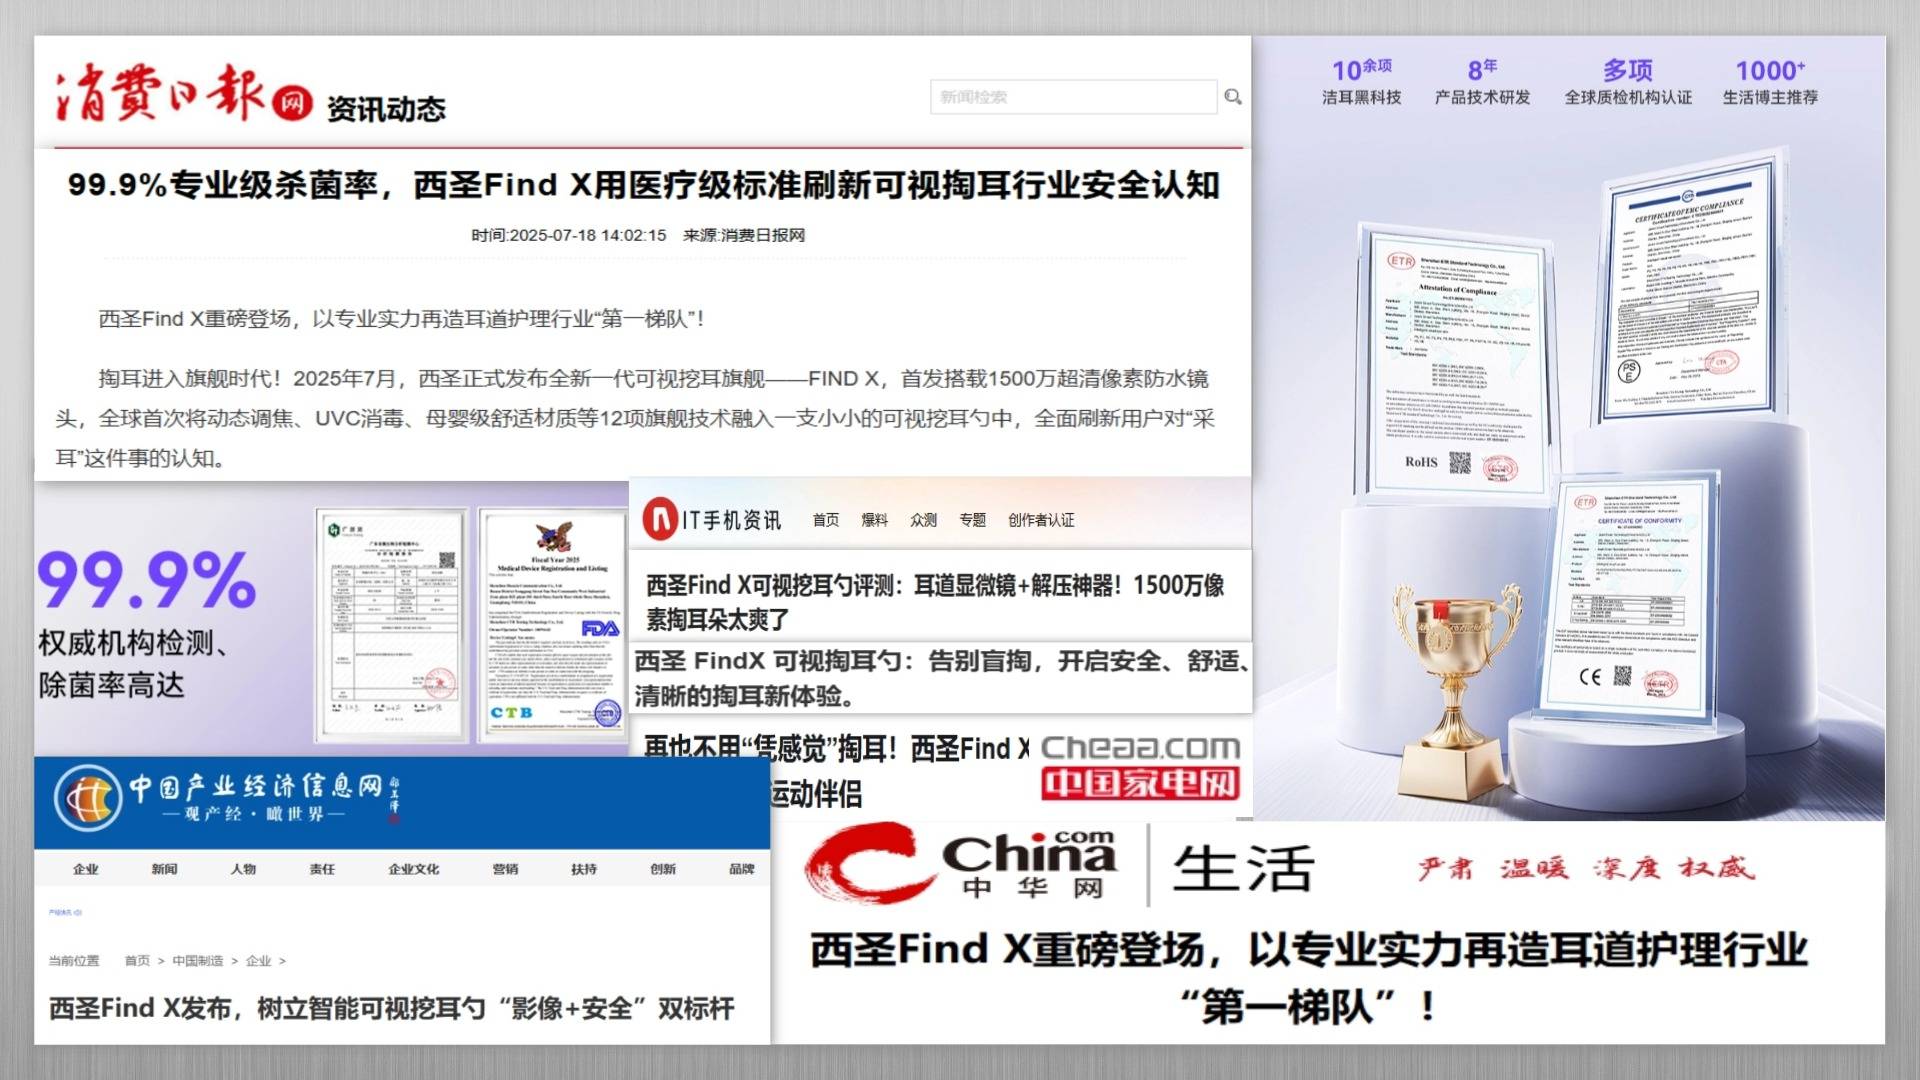Viewport: 1920px width, 1080px height.
Task: Click the Cheaa.com 中国家电网 logo
Action: [x=1140, y=766]
